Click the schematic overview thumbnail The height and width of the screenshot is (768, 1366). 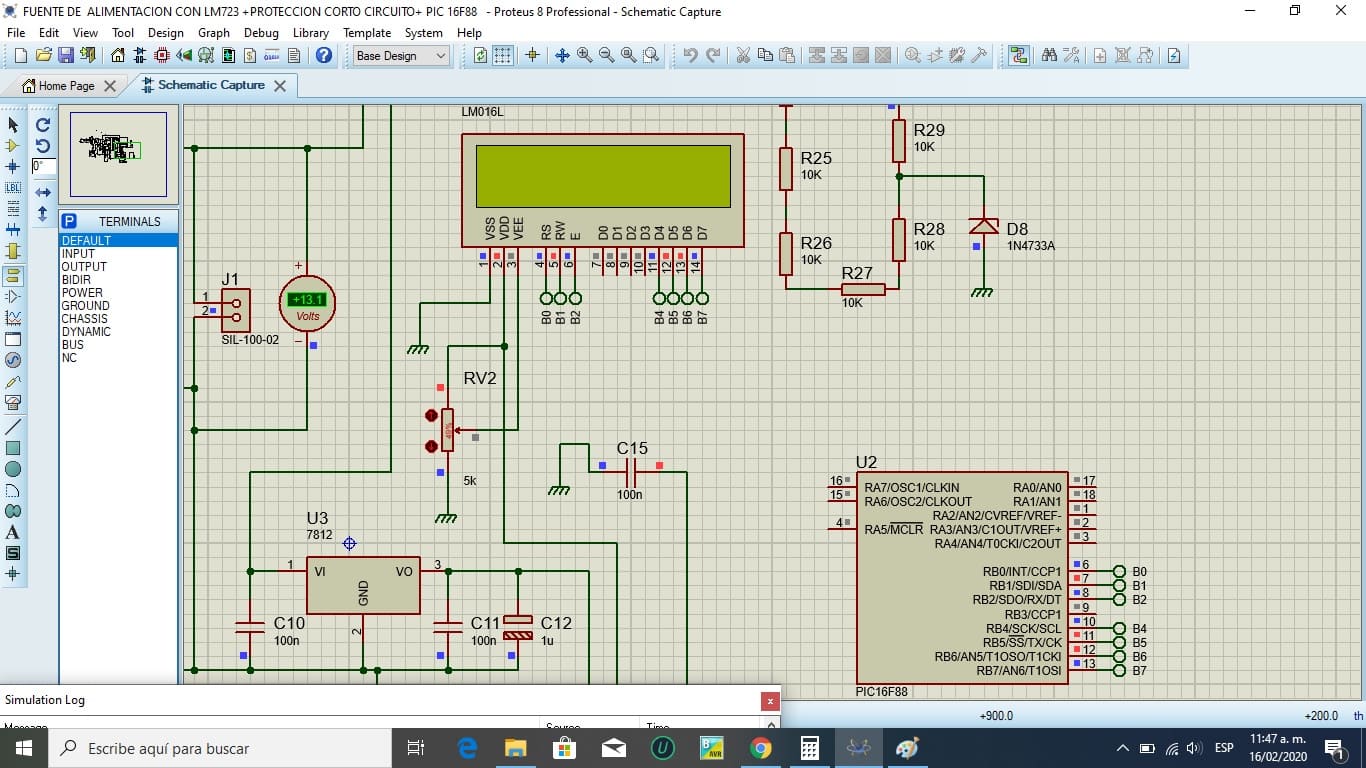tap(118, 154)
